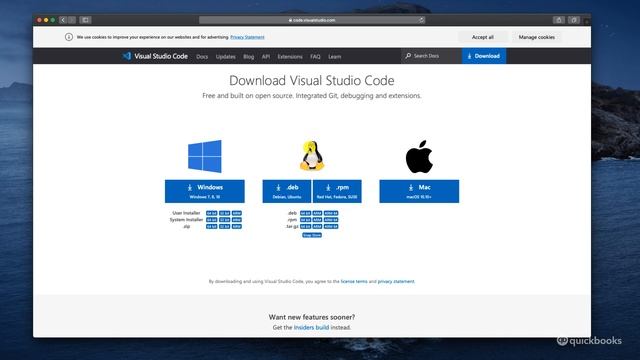The height and width of the screenshot is (360, 640).
Task: Open the cookie banner Privacy Statement link
Action: (247, 37)
